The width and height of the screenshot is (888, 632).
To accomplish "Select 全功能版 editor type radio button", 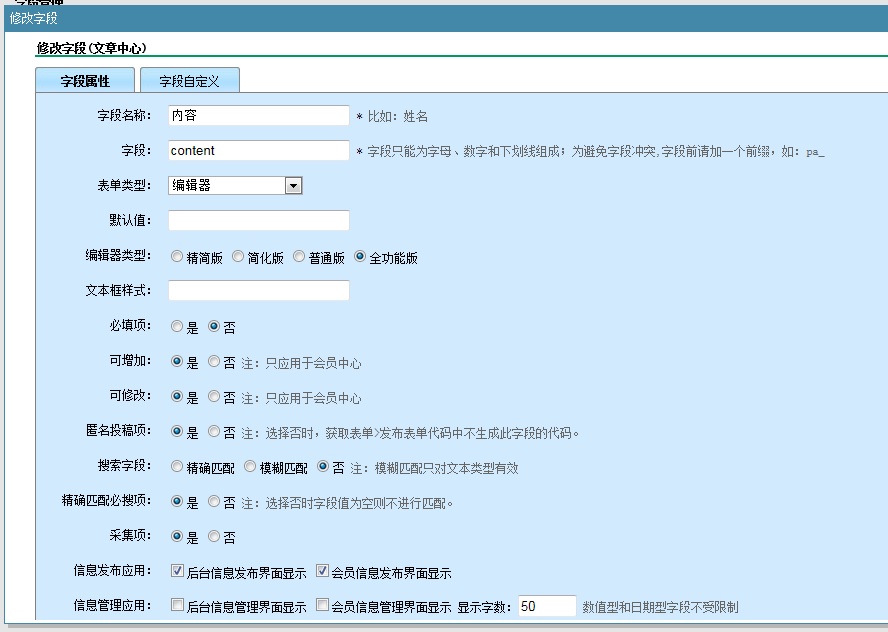I will 360,257.
